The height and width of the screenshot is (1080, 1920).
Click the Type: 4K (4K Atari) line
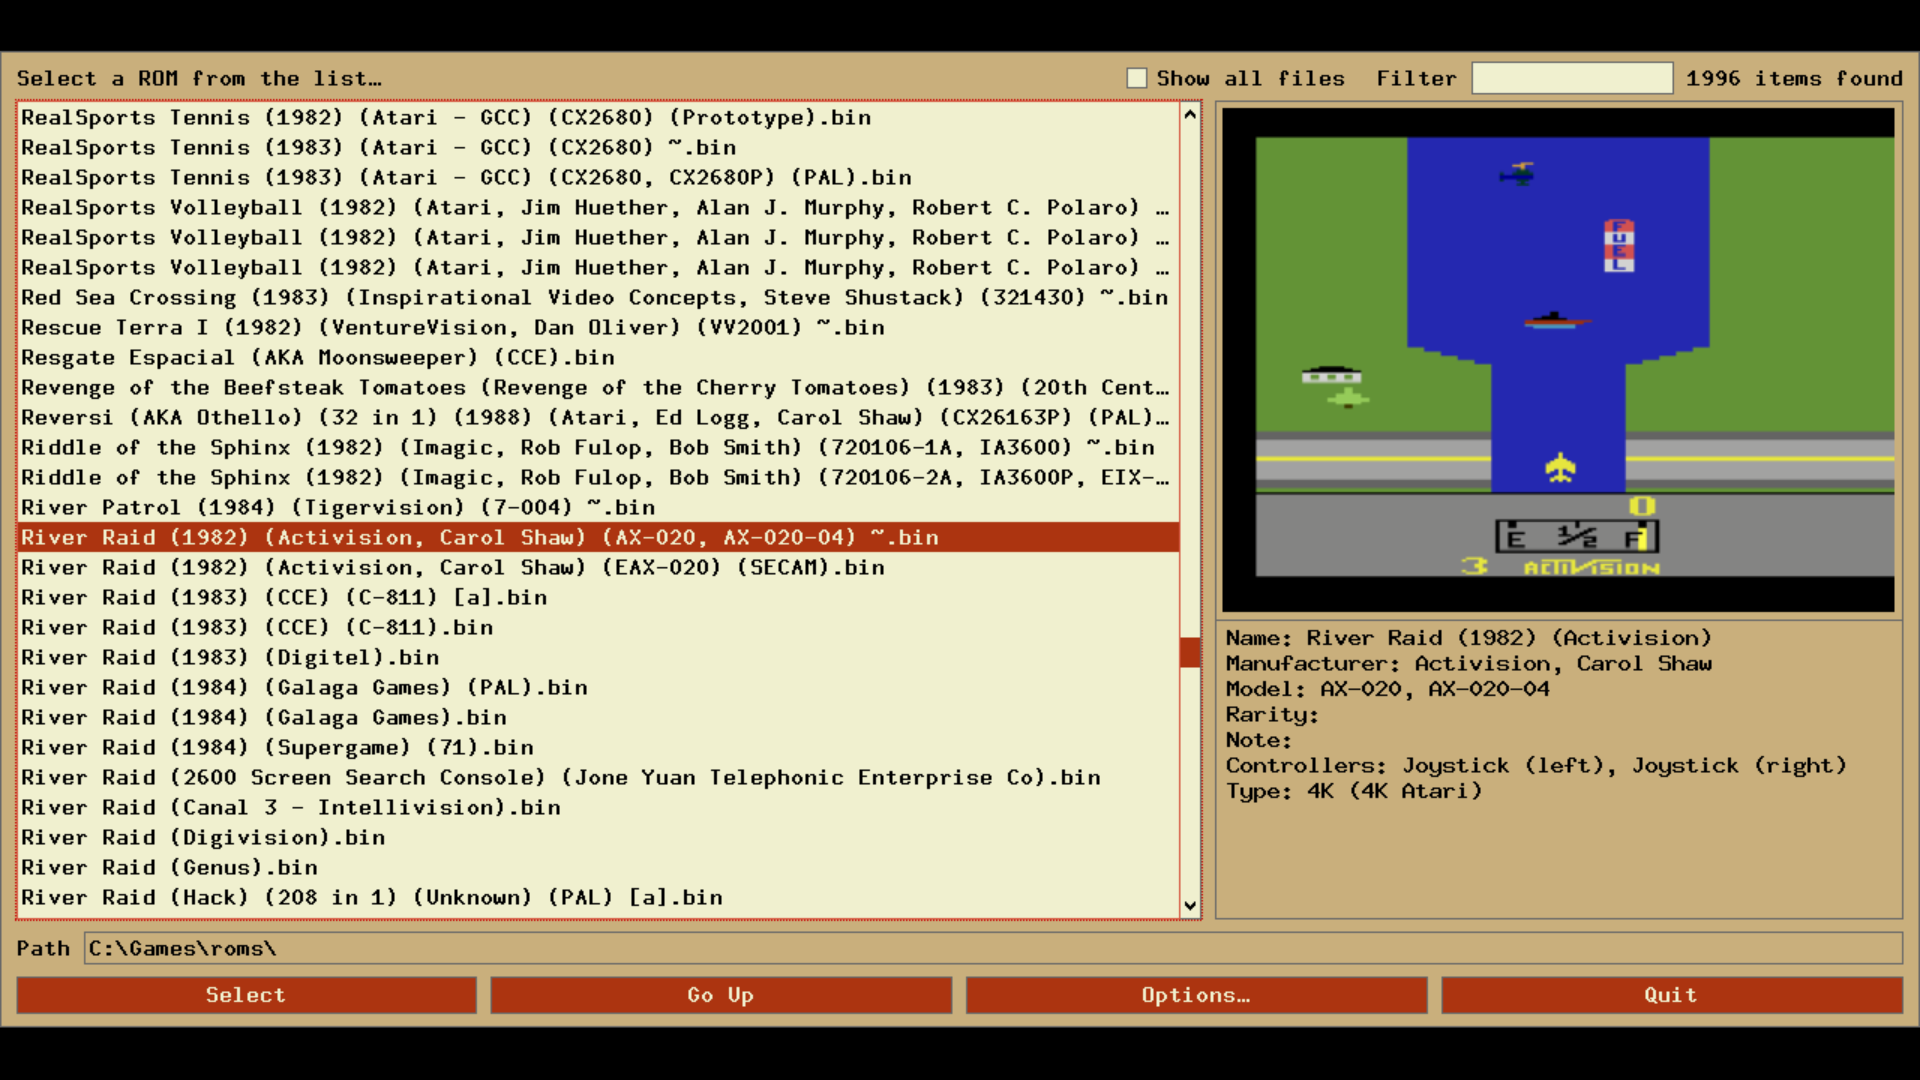click(1354, 791)
